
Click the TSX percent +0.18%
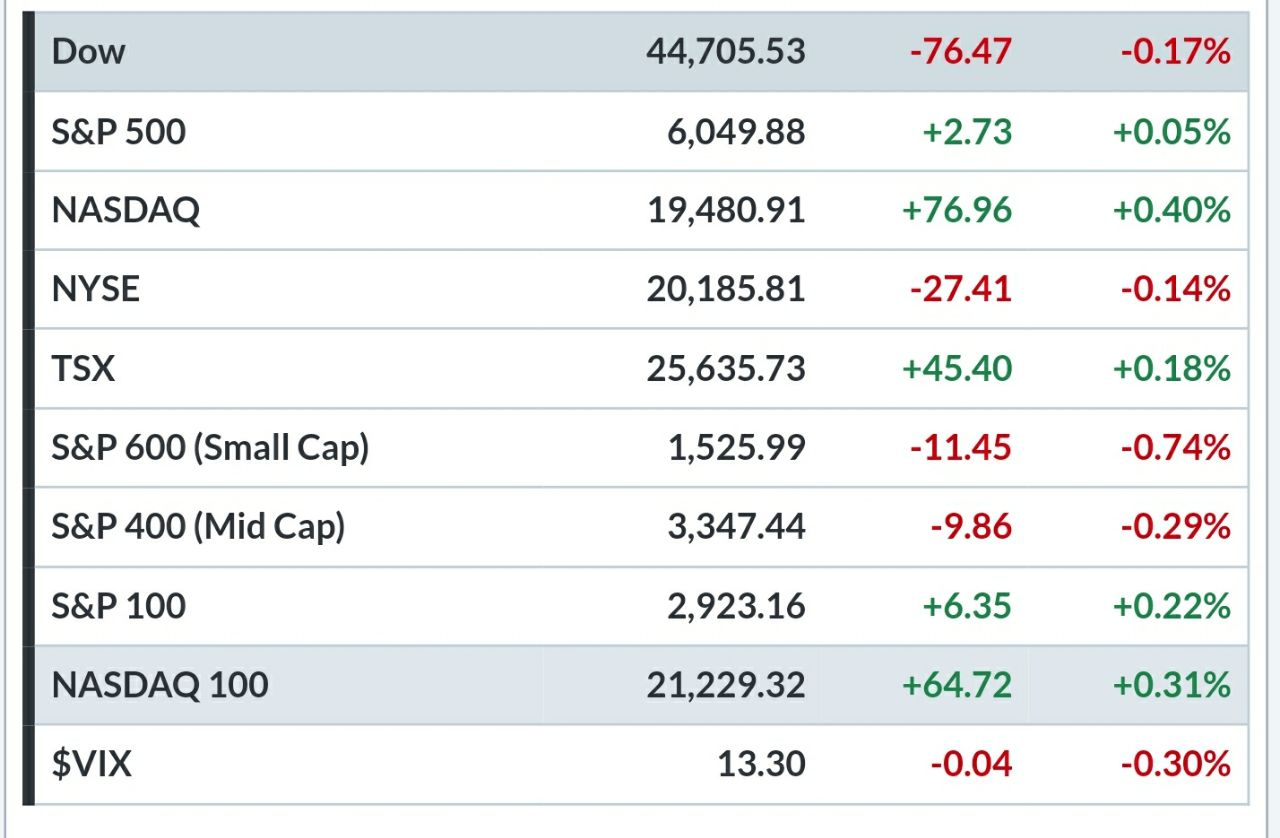tap(1172, 368)
